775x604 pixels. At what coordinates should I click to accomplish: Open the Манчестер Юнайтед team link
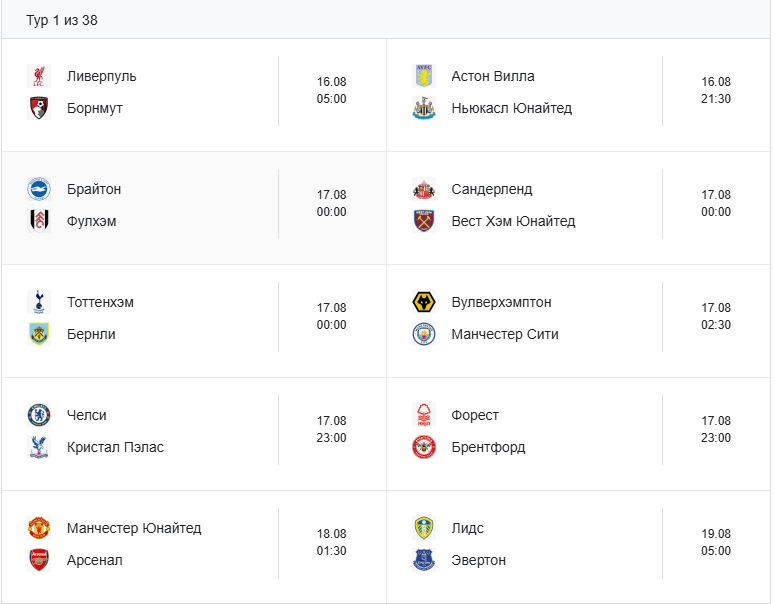pyautogui.click(x=134, y=528)
